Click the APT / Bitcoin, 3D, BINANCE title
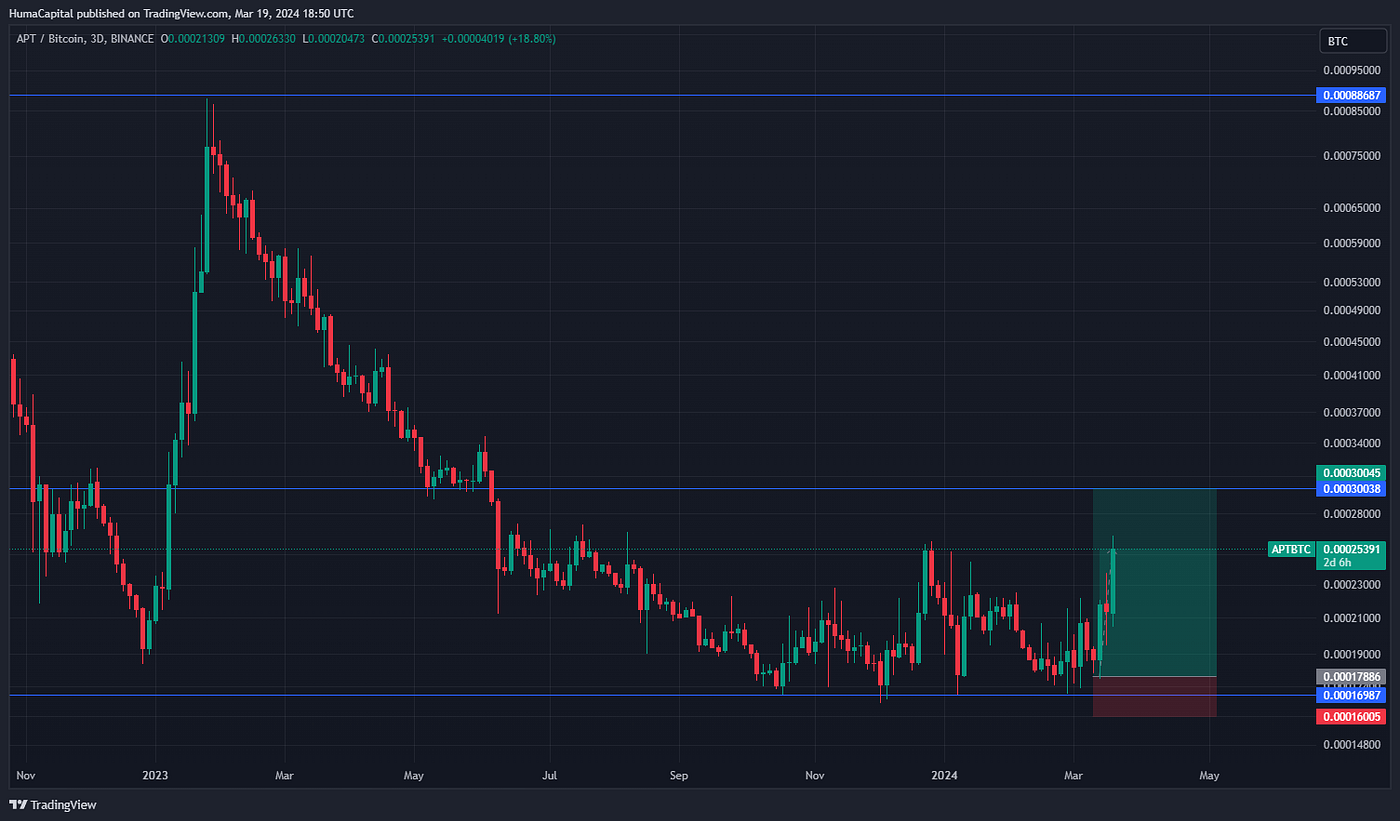This screenshot has width=1400, height=821. (84, 39)
